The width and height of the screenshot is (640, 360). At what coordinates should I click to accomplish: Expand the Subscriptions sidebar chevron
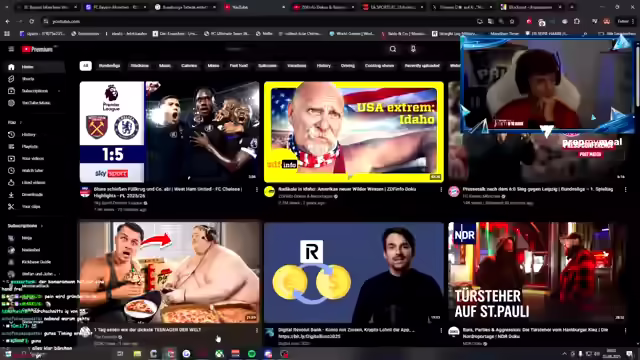click(x=59, y=91)
